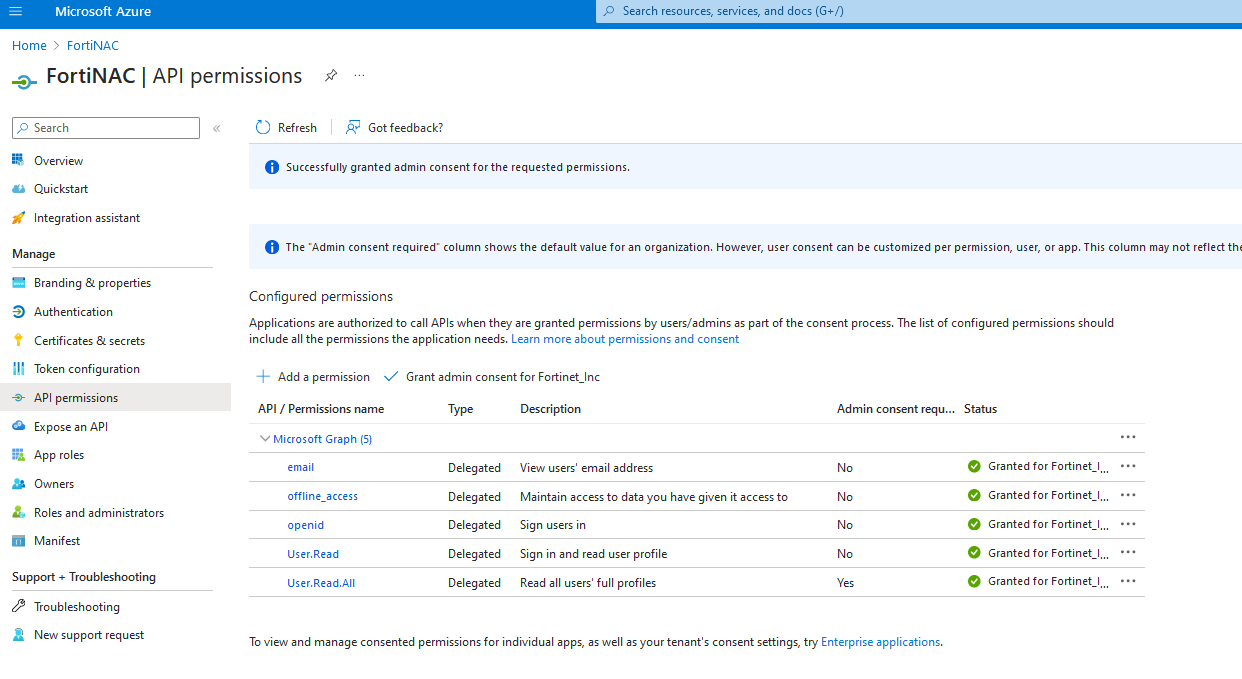Viewport: 1242px width, 679px height.
Task: Open the Azure portal hamburger menu
Action: pos(15,13)
